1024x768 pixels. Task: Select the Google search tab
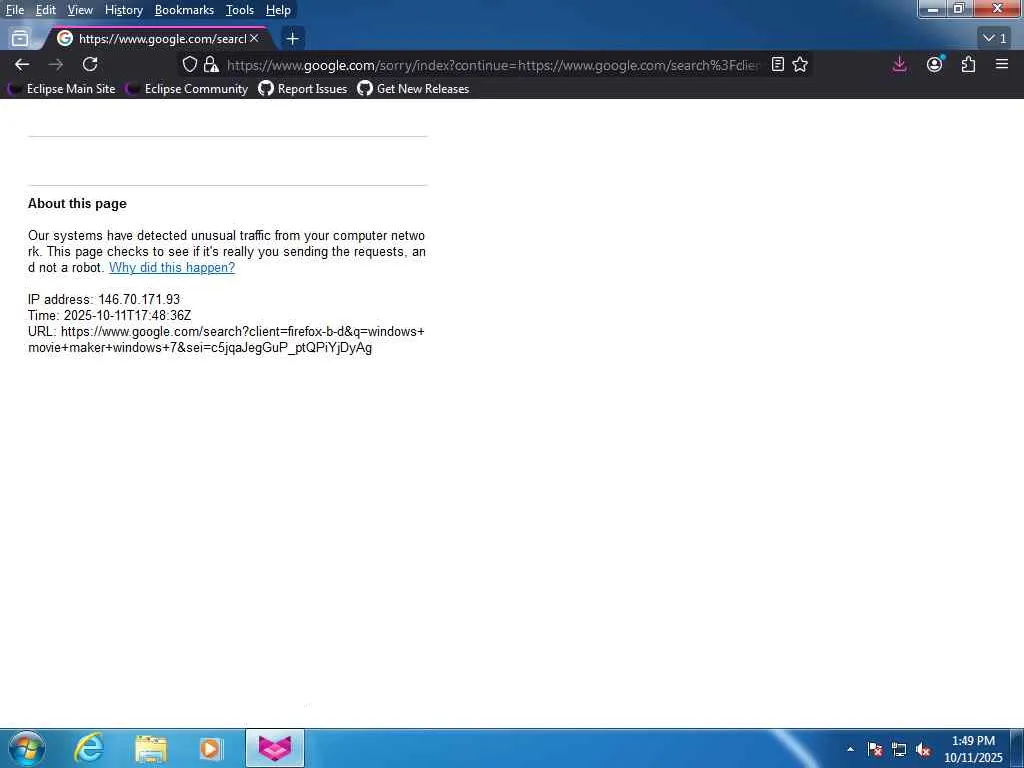(x=157, y=39)
